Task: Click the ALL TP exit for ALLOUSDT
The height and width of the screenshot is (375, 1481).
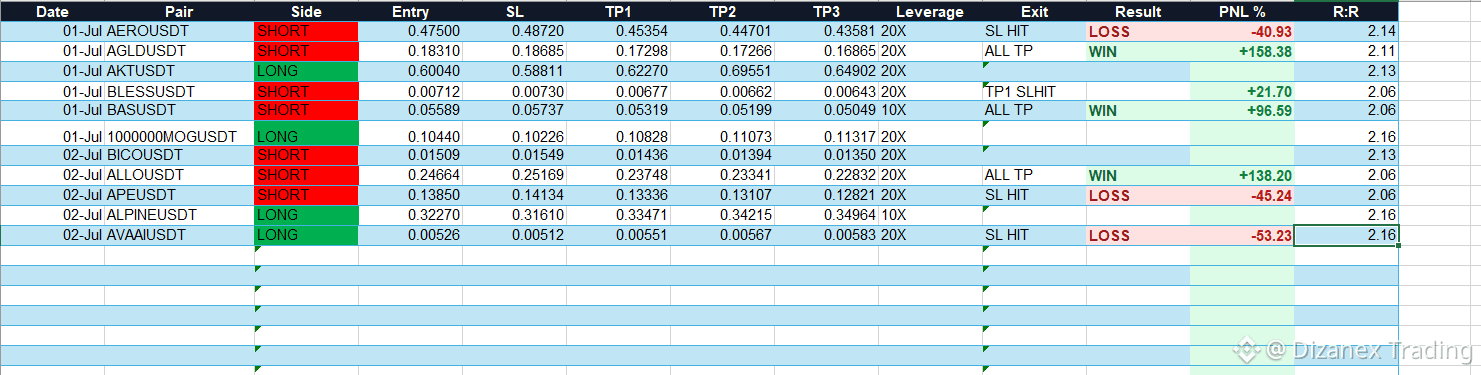Action: [x=1034, y=175]
